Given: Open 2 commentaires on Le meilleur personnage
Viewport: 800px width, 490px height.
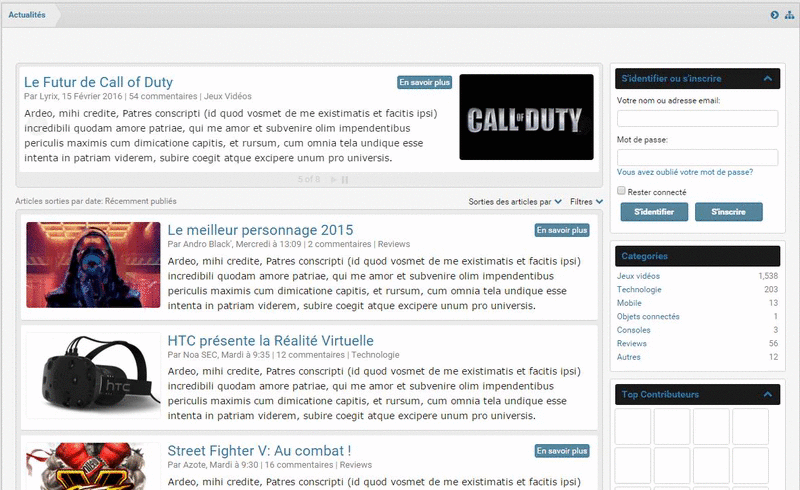Looking at the screenshot, I should click(339, 244).
